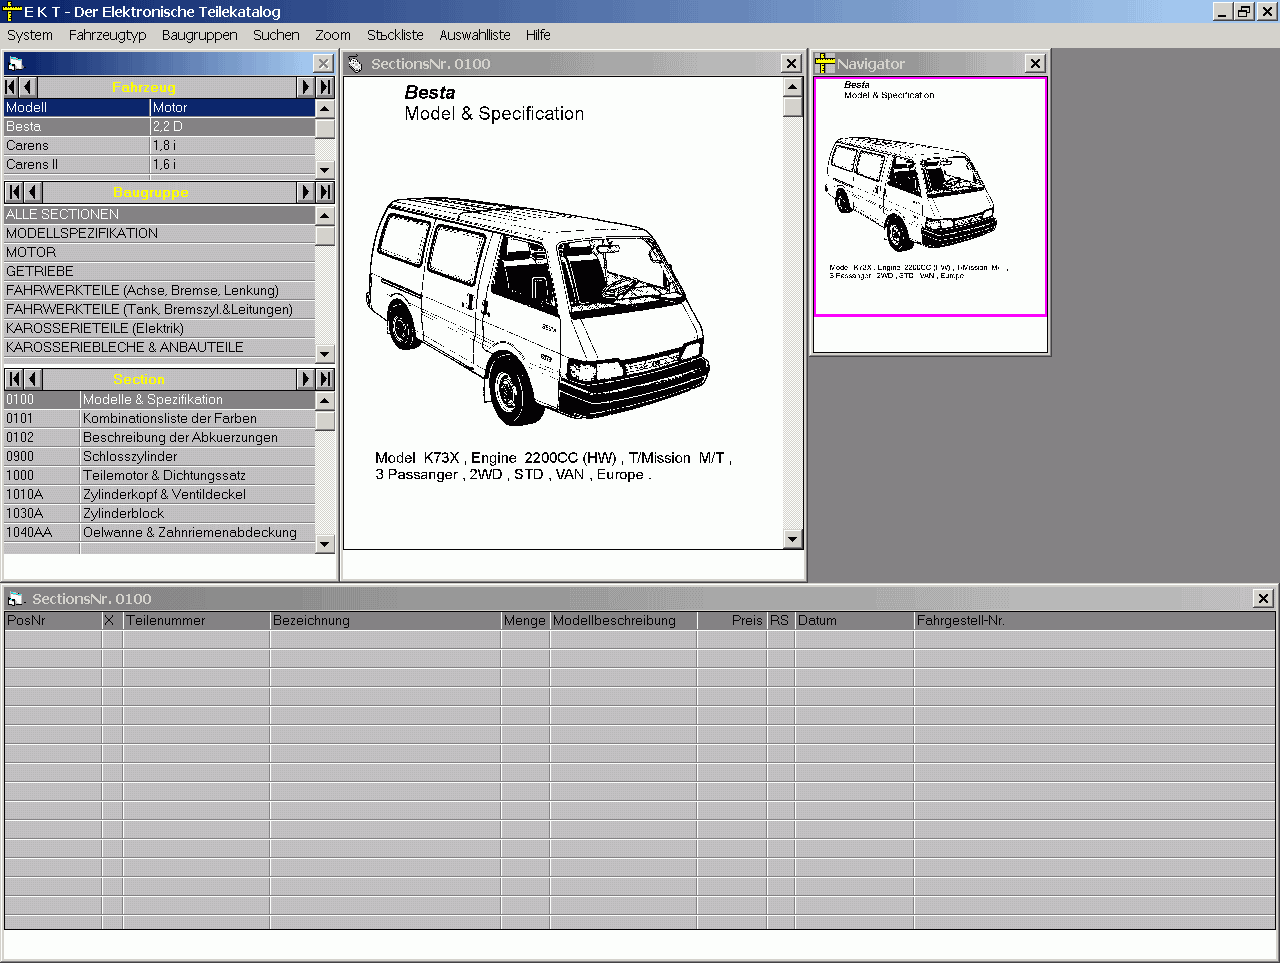1280x963 pixels.
Task: Go to next record in Baugruppe navigator
Action: tap(306, 192)
